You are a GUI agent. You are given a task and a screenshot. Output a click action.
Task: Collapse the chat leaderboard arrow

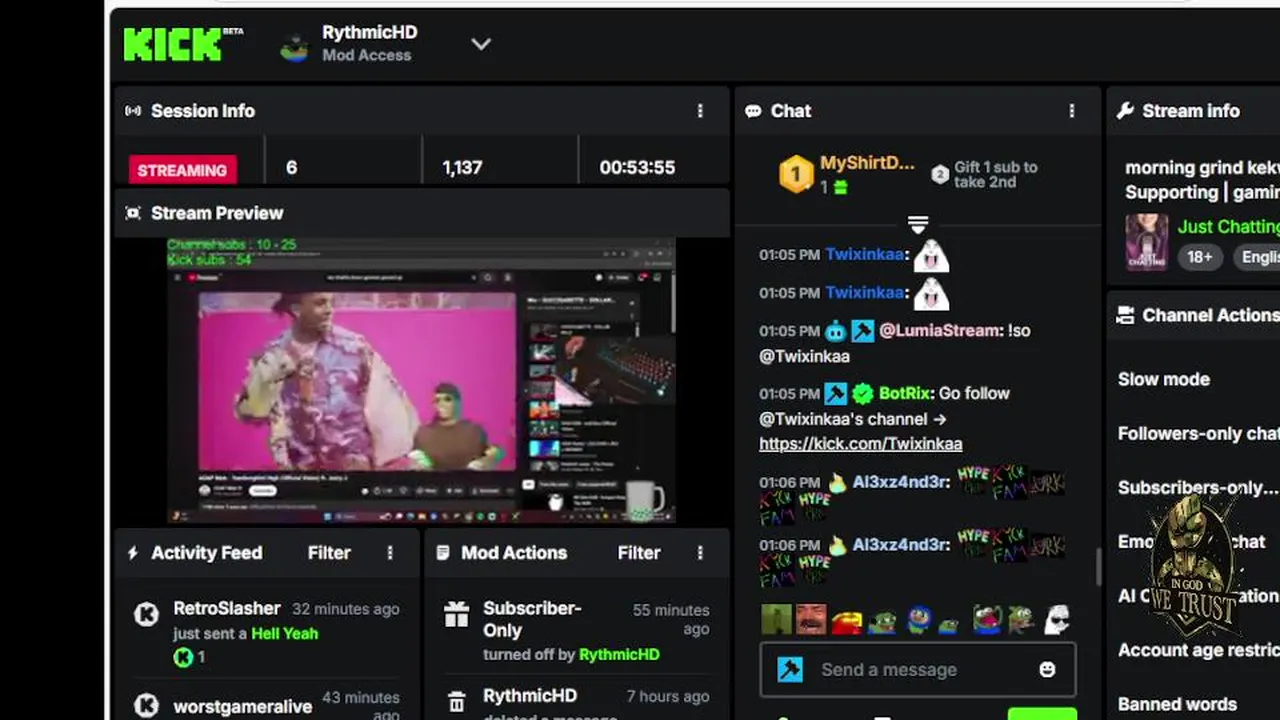tap(918, 224)
